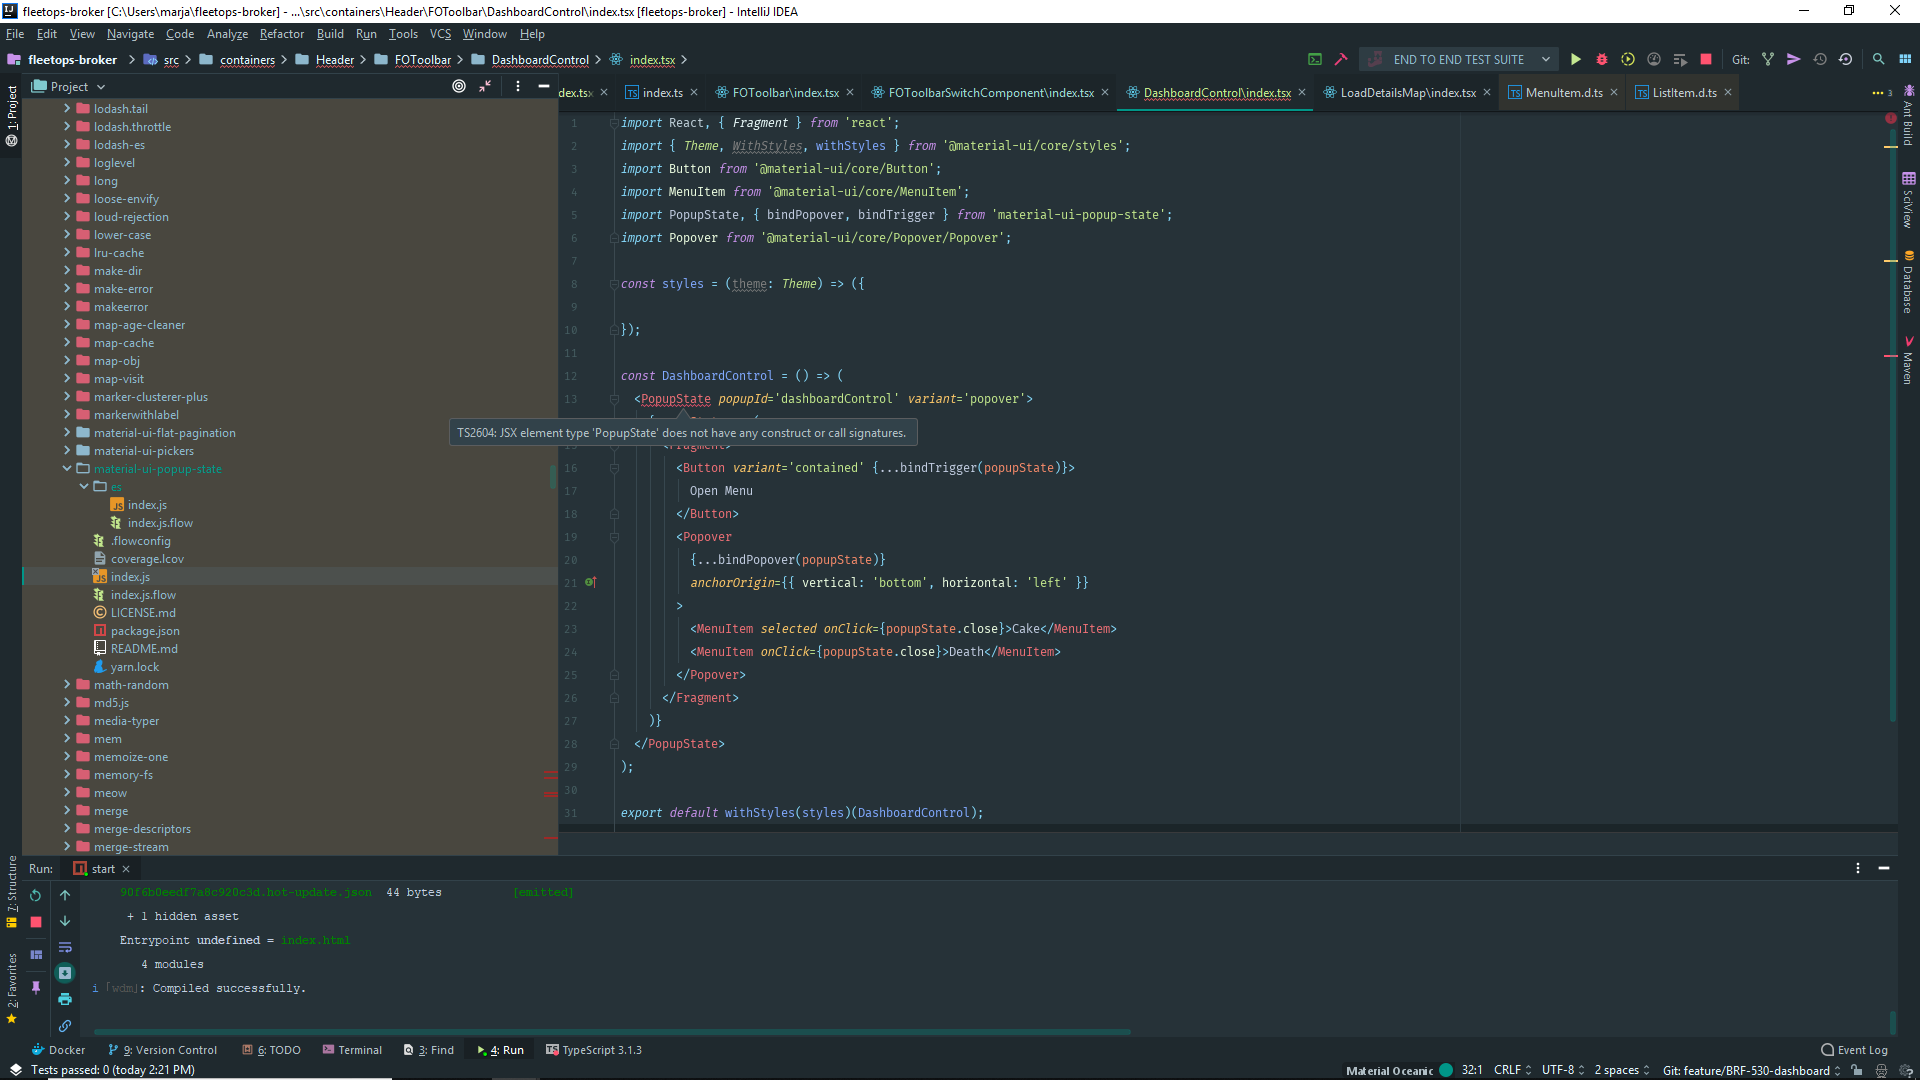Screen dimensions: 1920x1080
Task: Toggle soft-wrap in Run console
Action: [65, 947]
